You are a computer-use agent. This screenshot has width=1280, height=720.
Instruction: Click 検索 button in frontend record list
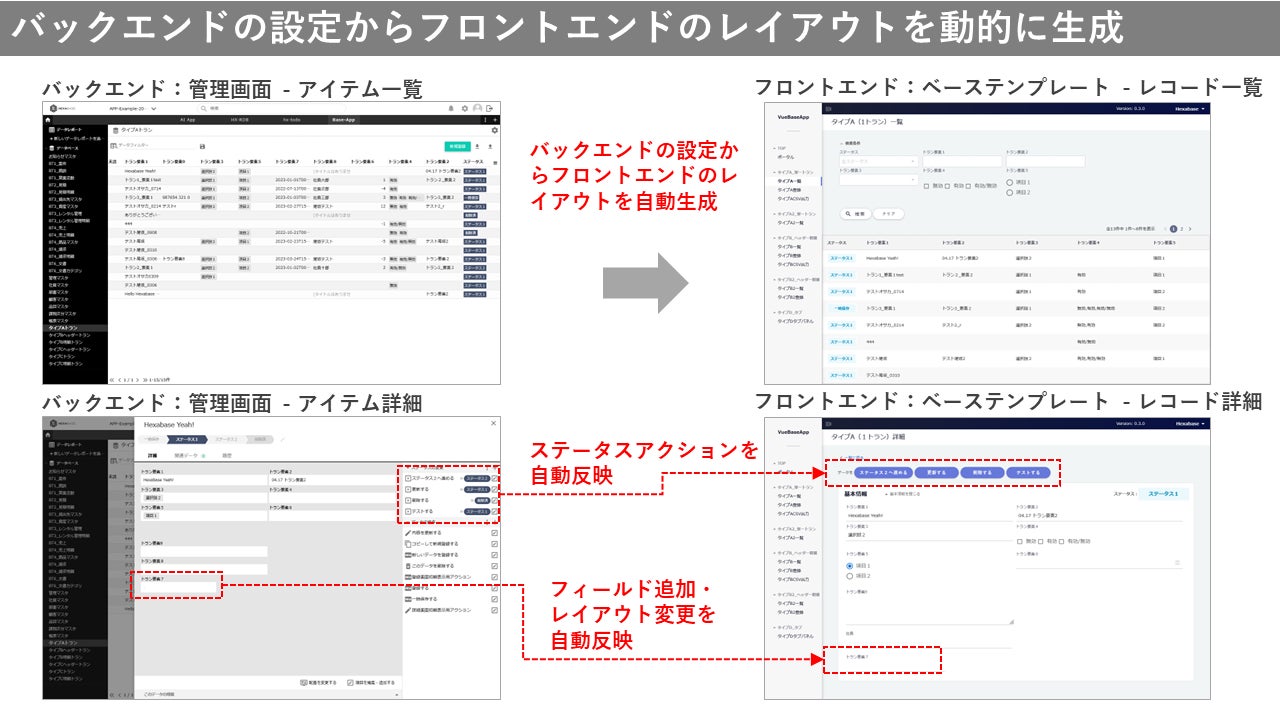[855, 214]
